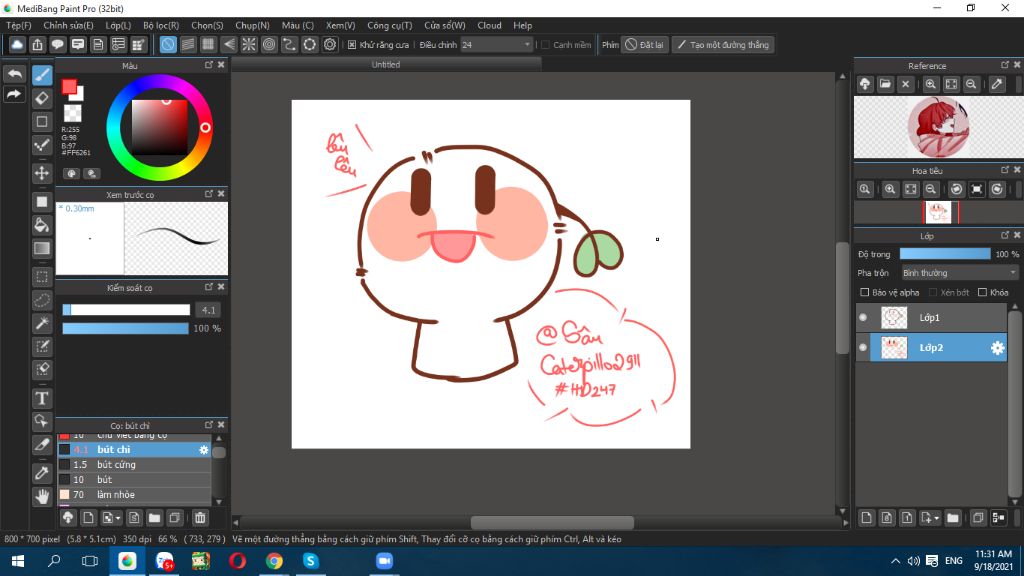Enable the cross grid snap guide

[208, 44]
